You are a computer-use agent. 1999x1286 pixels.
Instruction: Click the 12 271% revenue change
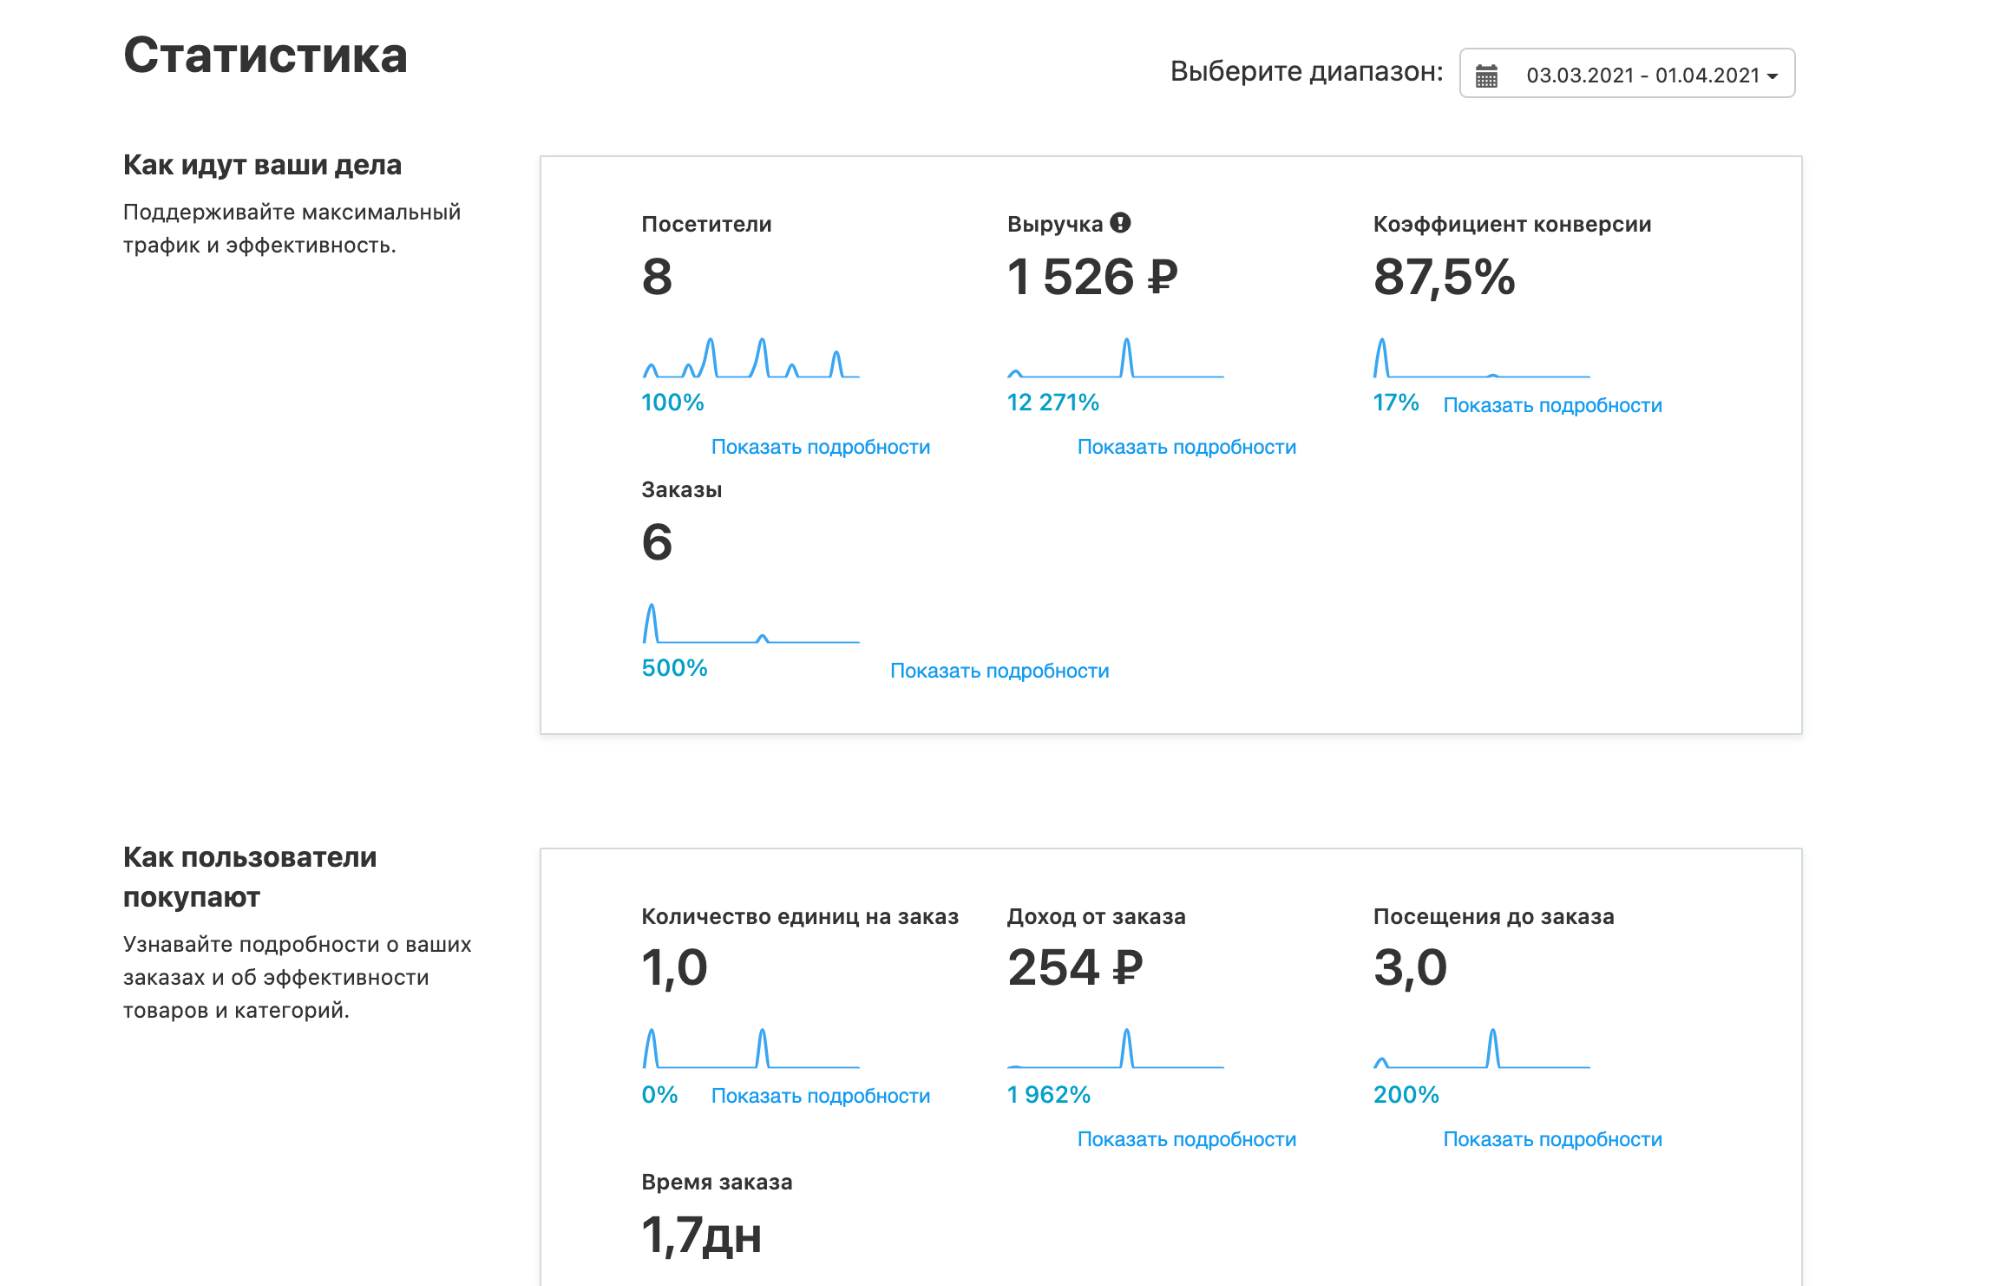[1053, 403]
